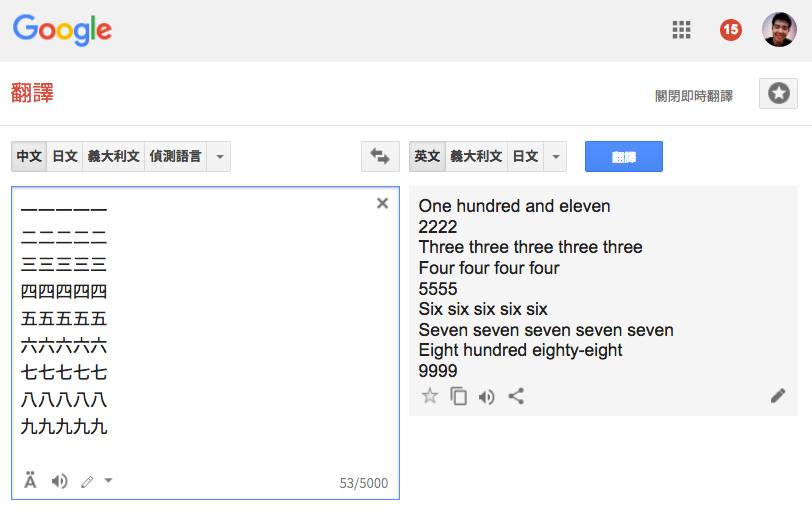The height and width of the screenshot is (520, 812).
Task: Share the translation result
Action: pyautogui.click(x=516, y=396)
